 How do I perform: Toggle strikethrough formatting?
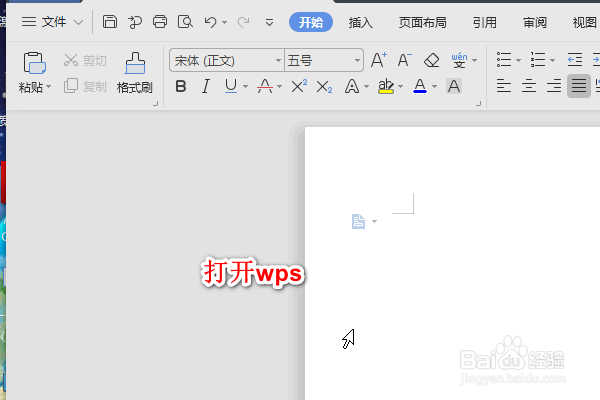[x=265, y=86]
